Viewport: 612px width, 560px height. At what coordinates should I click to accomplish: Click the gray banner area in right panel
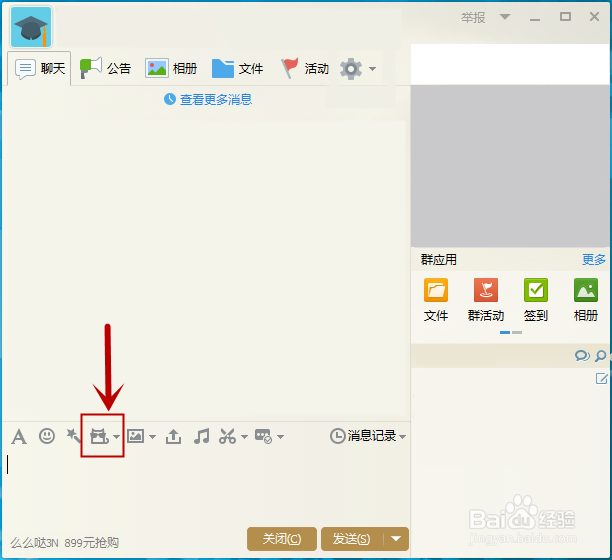click(510, 166)
